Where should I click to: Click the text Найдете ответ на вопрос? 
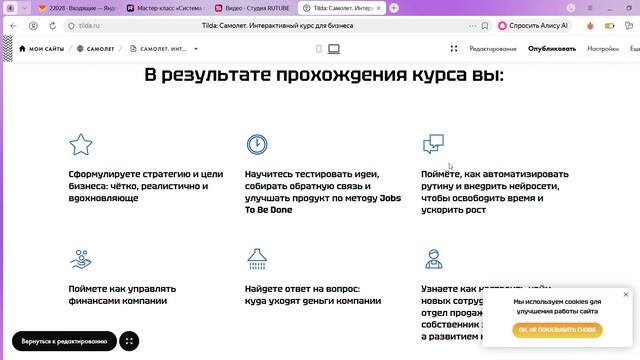[313, 295]
